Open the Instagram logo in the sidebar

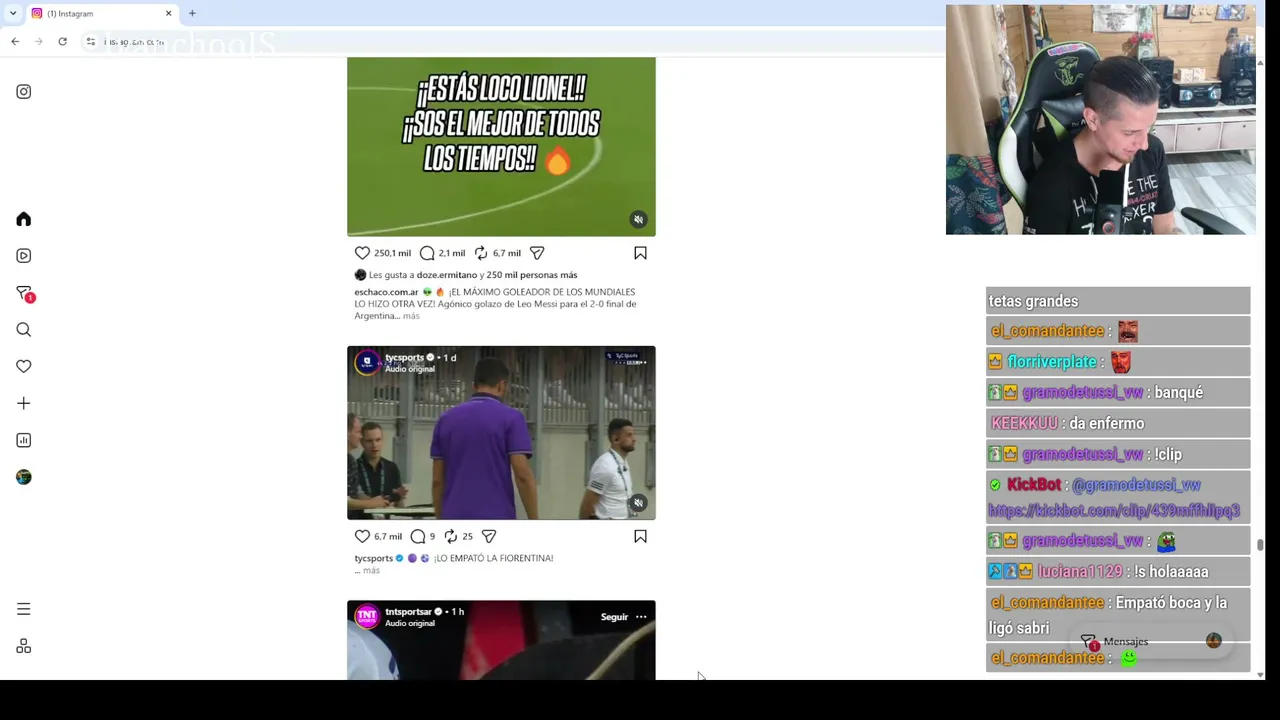[x=24, y=92]
